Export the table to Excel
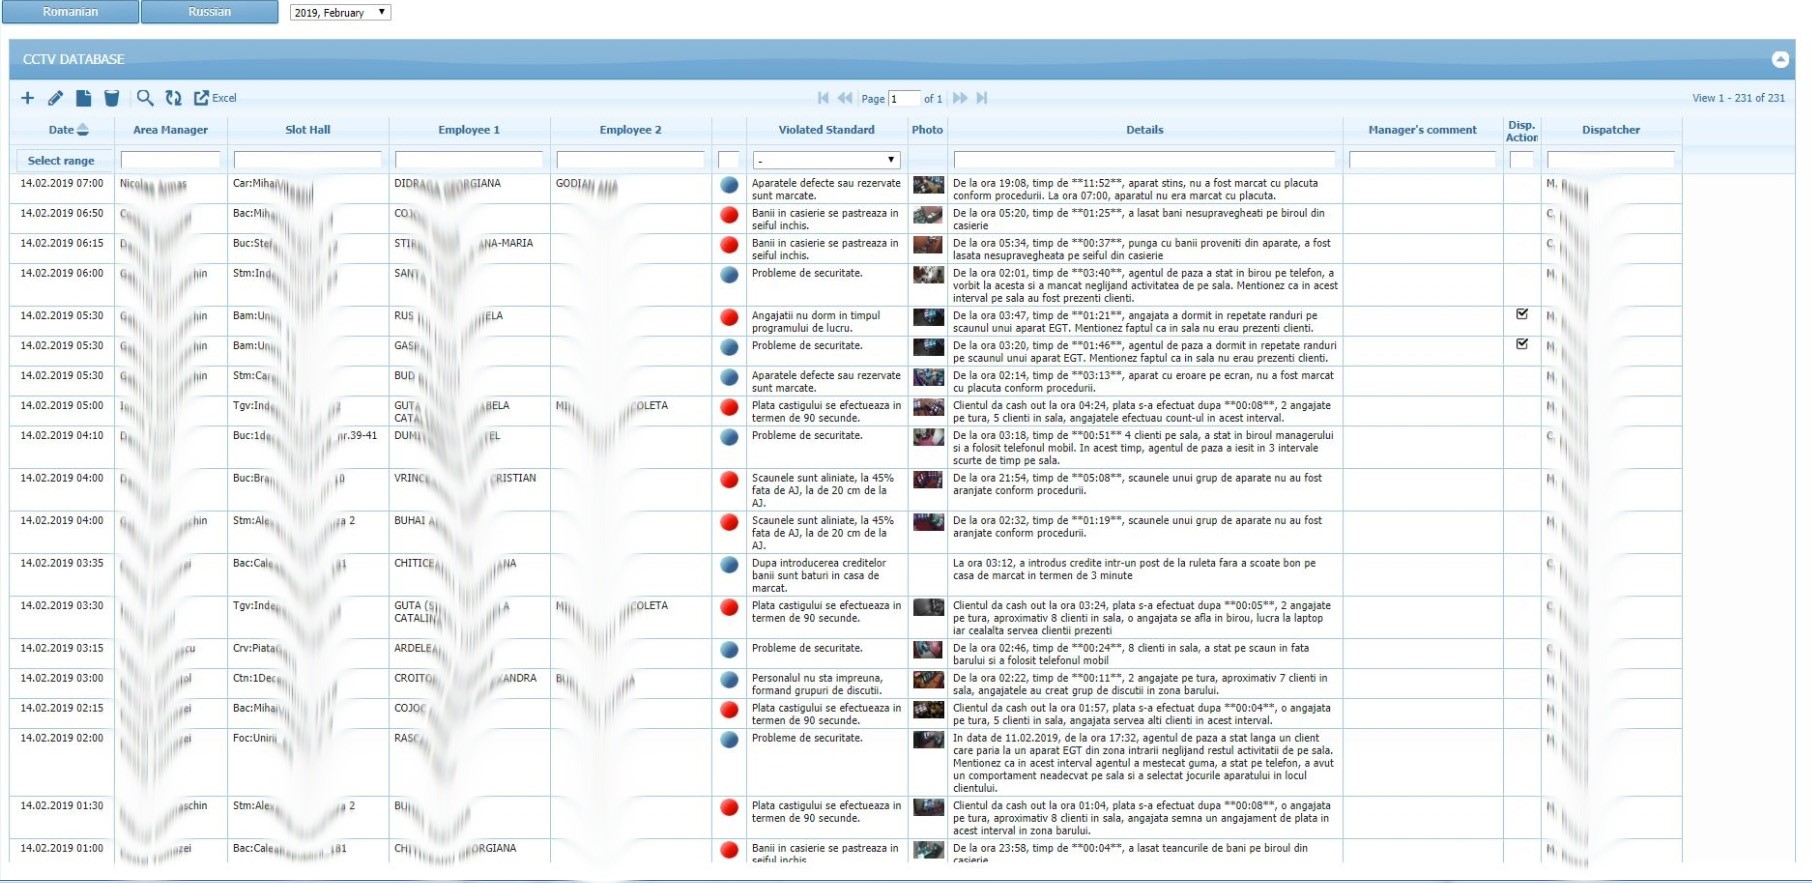 click(215, 98)
